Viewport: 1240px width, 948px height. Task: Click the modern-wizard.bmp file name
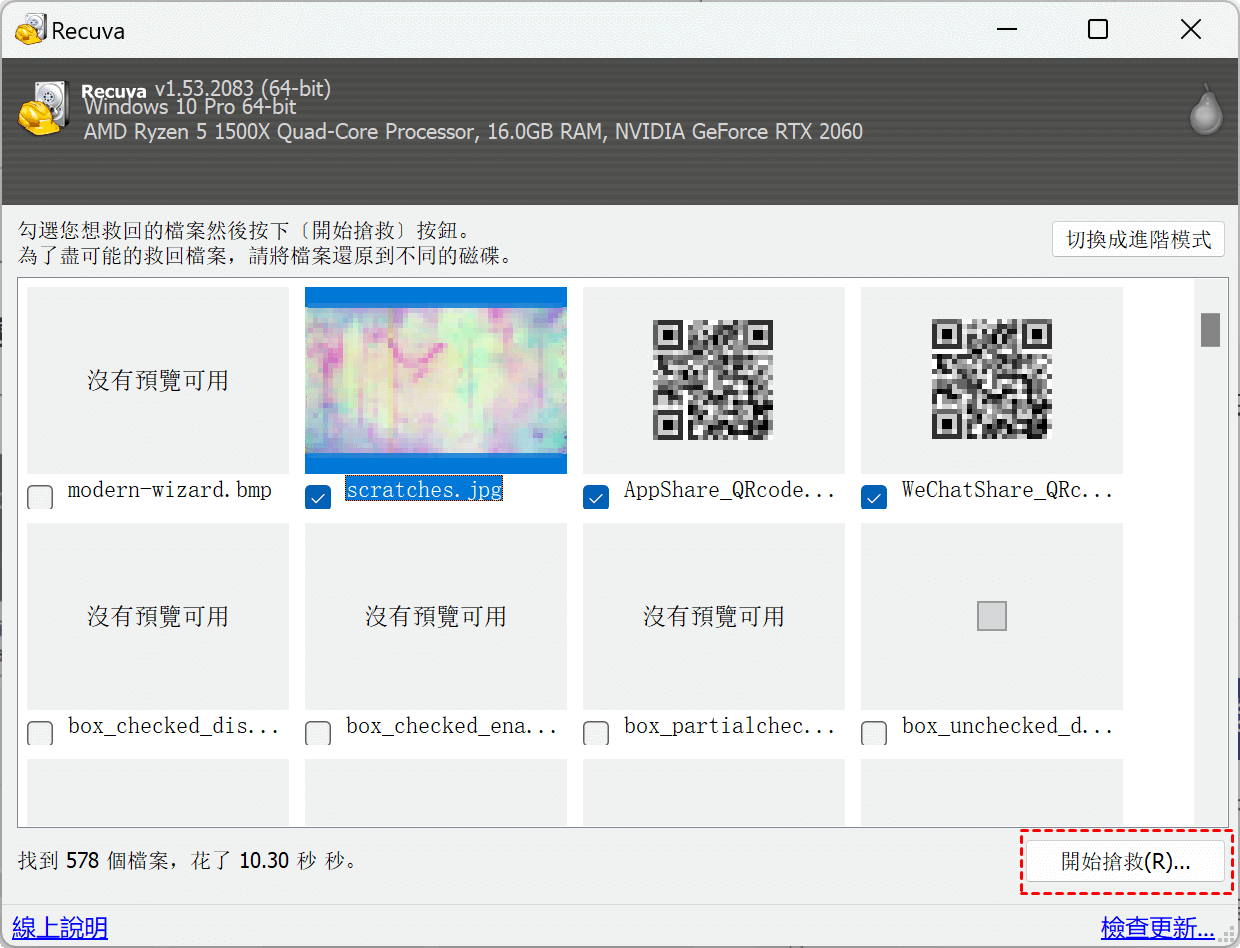point(170,490)
